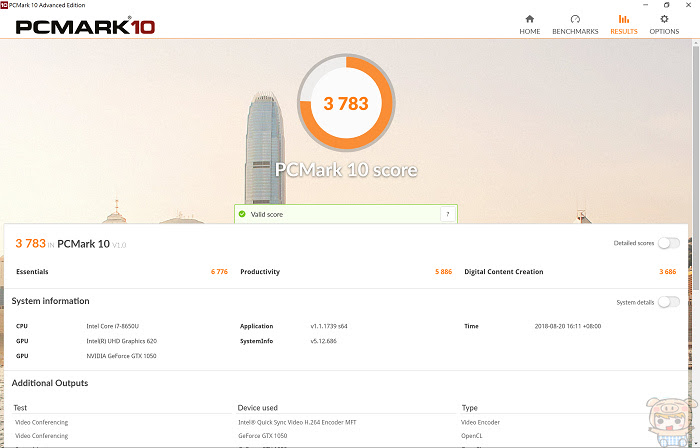Image resolution: width=700 pixels, height=448 pixels.
Task: Click the Productivity score 5 886
Action: [443, 272]
